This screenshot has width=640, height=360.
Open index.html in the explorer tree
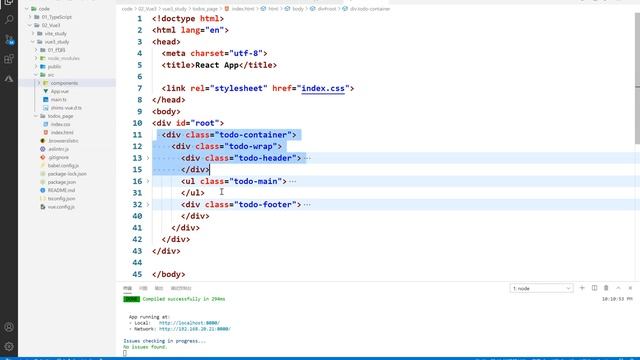pos(62,133)
